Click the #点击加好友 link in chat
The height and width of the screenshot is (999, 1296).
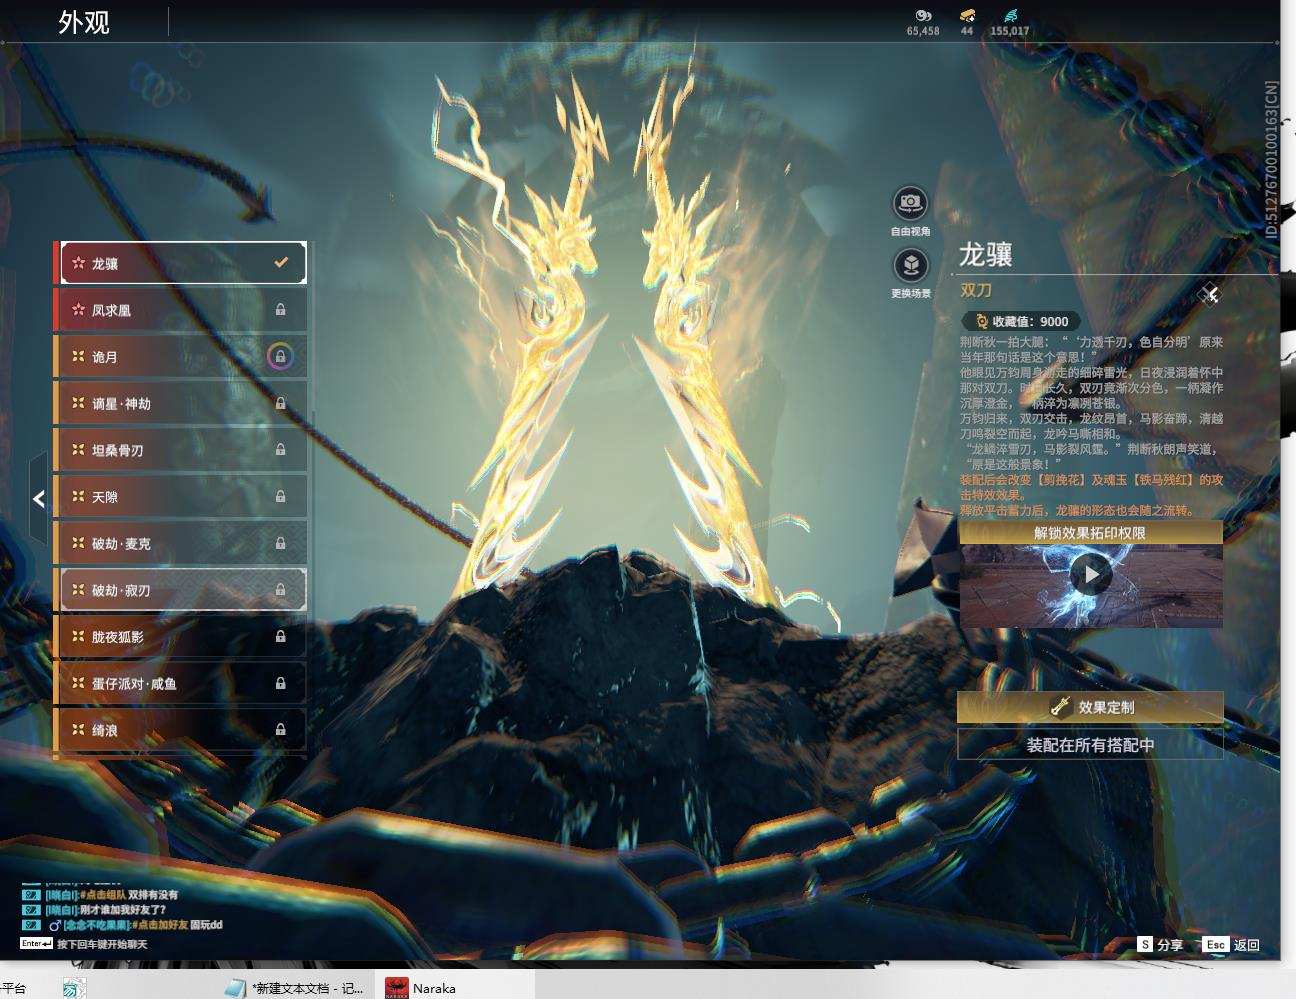click(158, 925)
